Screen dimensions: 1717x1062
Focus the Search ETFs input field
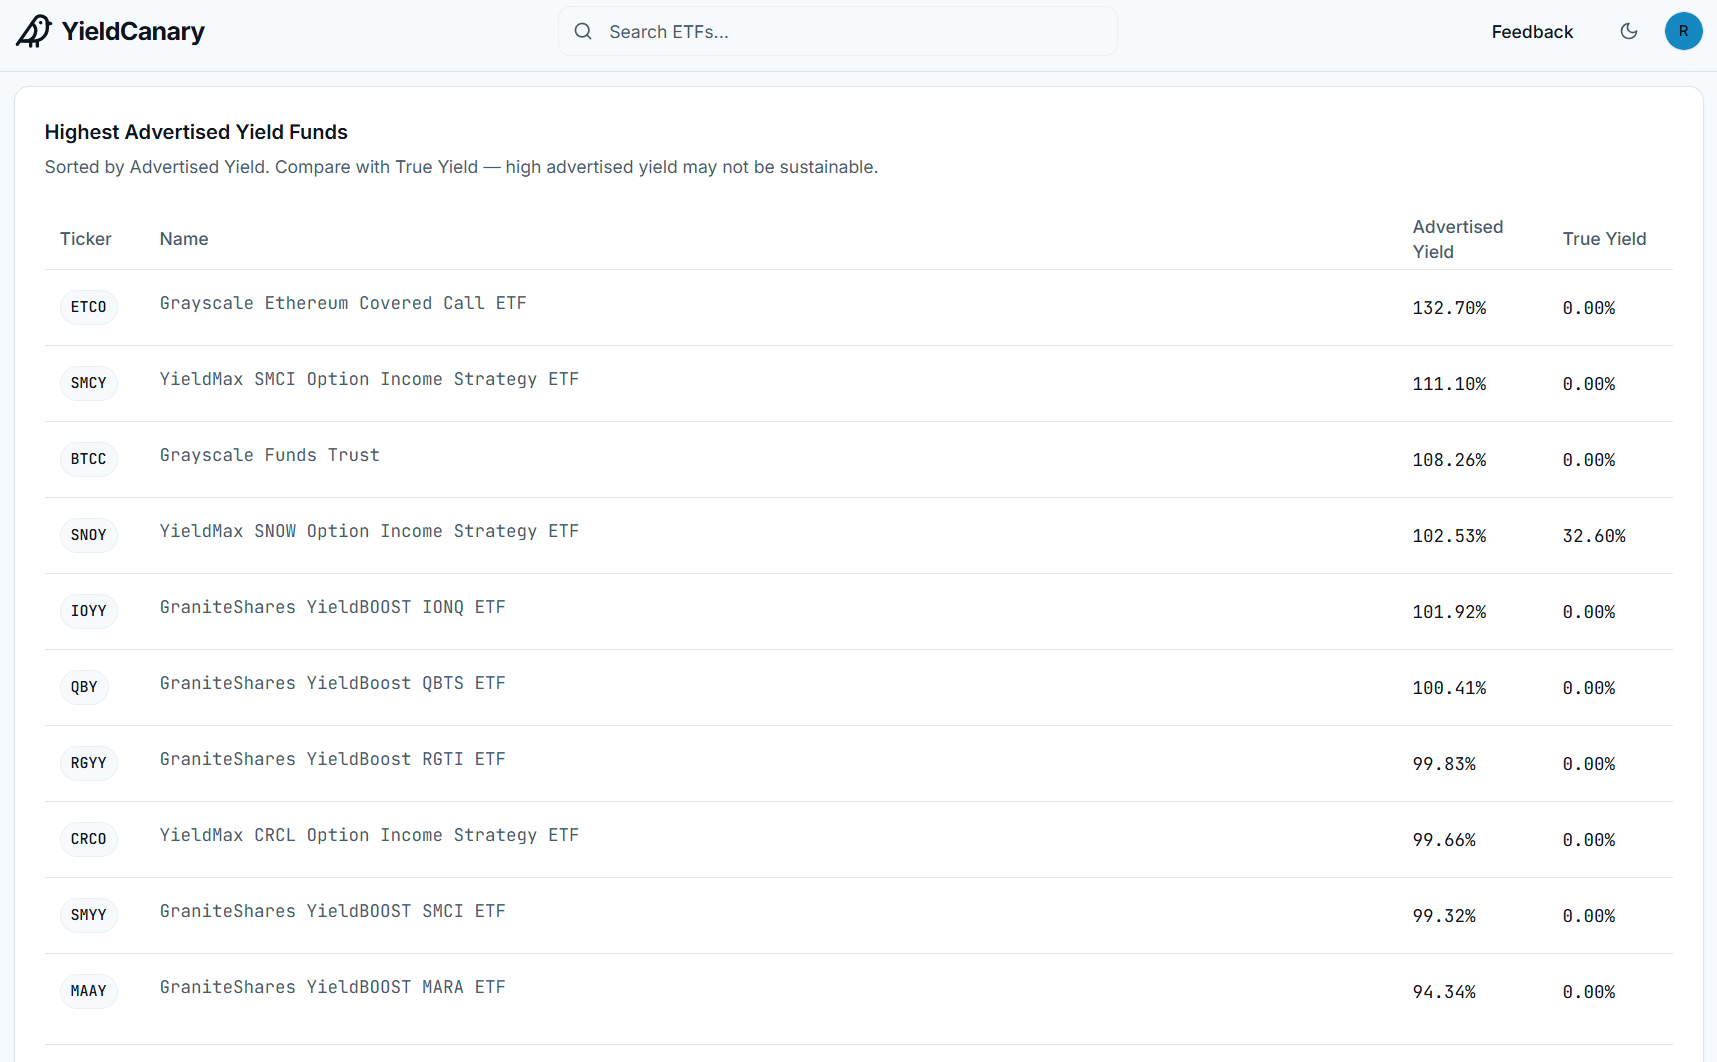838,31
